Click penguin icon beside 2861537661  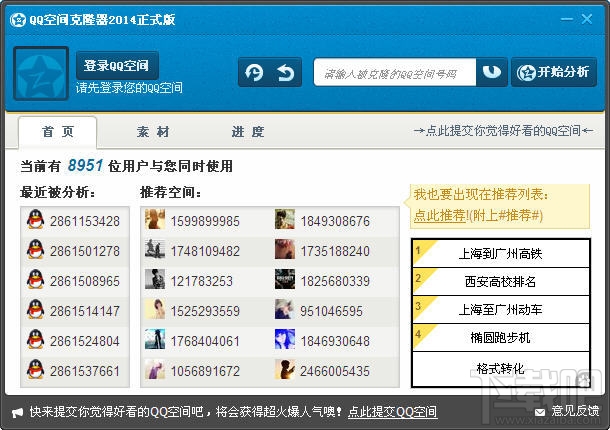[x=35, y=369]
